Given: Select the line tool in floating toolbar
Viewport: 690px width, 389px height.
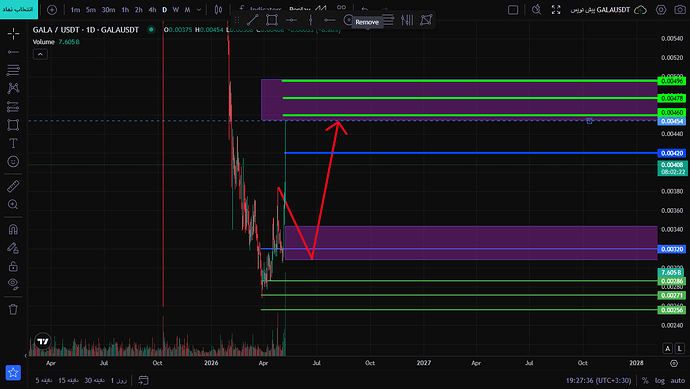Looking at the screenshot, I should [x=253, y=20].
